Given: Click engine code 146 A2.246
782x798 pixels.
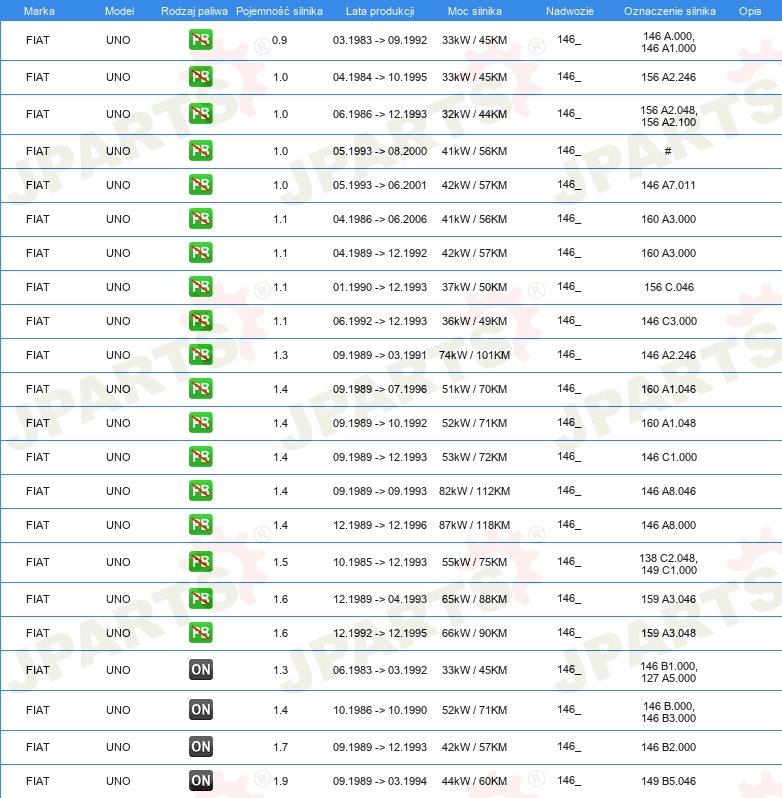Looking at the screenshot, I should 669,355.
